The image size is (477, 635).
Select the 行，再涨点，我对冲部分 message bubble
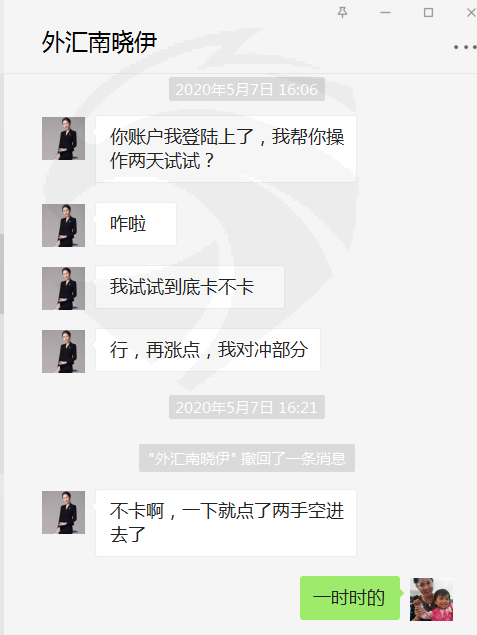[208, 350]
